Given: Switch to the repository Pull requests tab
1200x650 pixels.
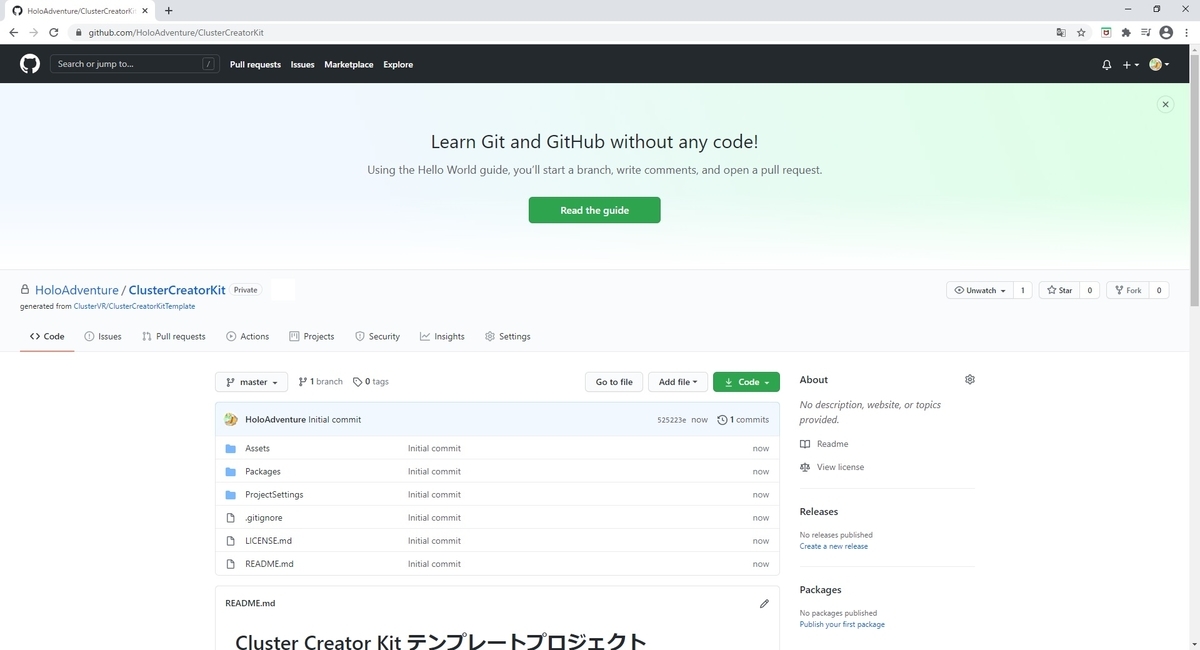Looking at the screenshot, I should pos(174,336).
